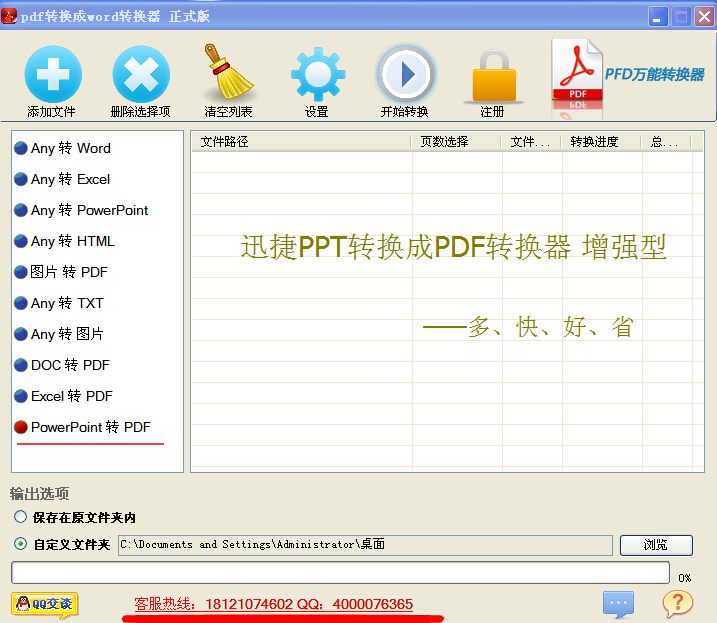Viewport: 717px width, 623px height.
Task: Select 图片 转 PDF conversion mode
Action: 61,272
